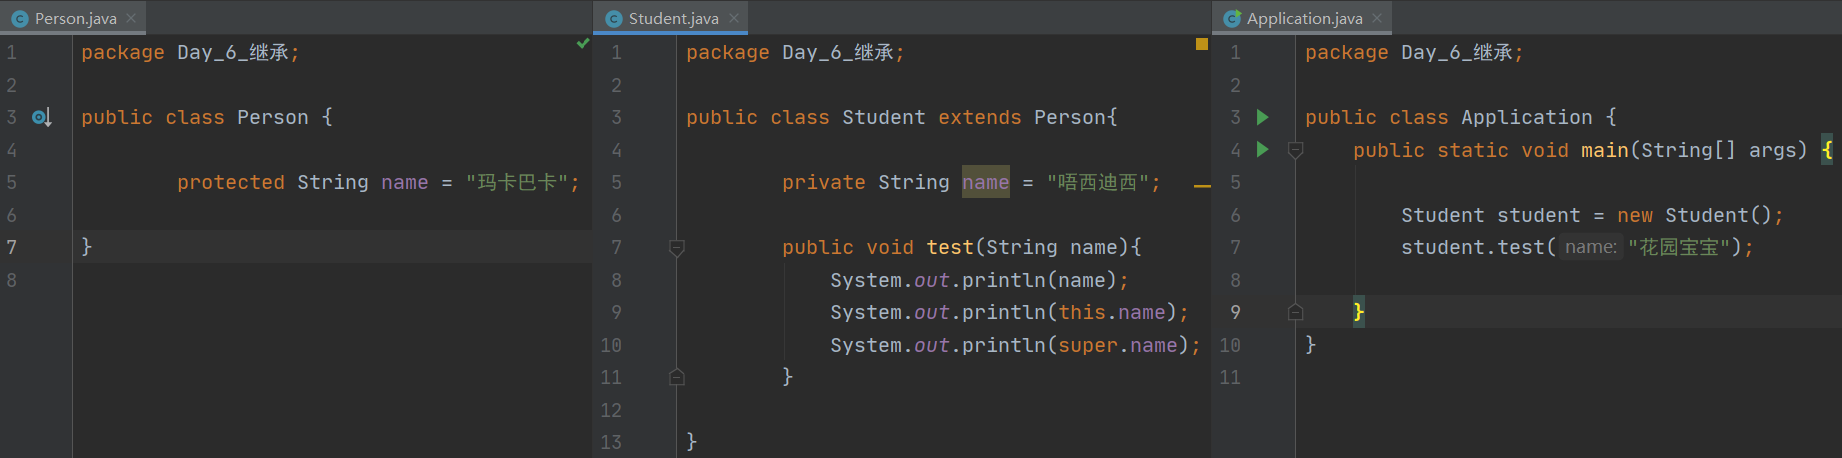
Task: Click green inspection checkmark in Person.java editor
Action: pos(583,43)
